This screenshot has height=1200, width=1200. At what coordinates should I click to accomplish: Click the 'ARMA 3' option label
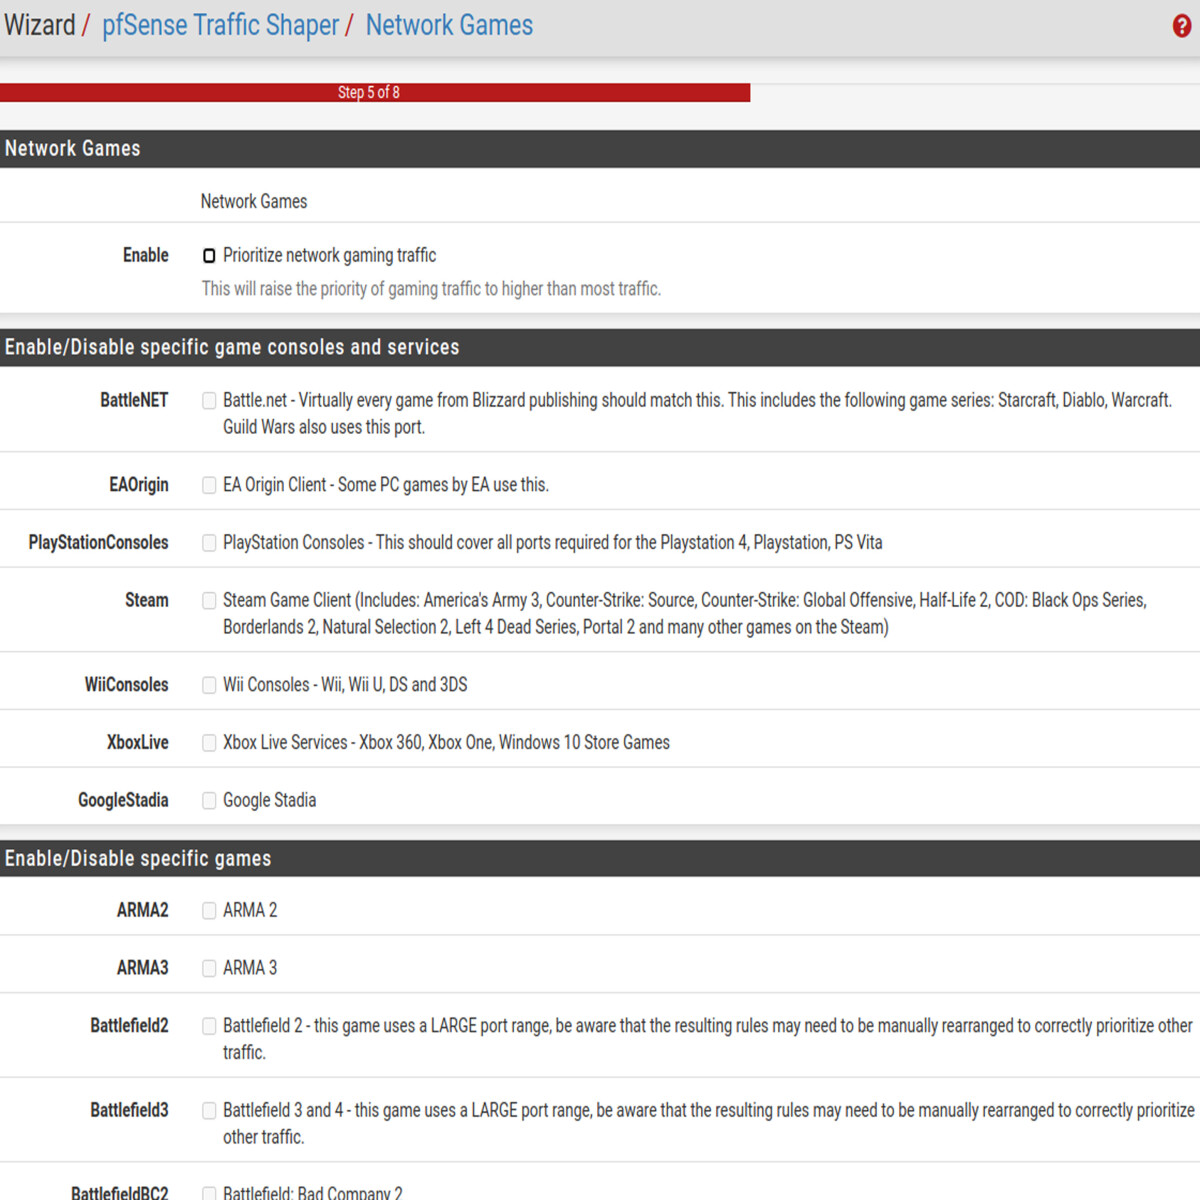click(x=250, y=968)
